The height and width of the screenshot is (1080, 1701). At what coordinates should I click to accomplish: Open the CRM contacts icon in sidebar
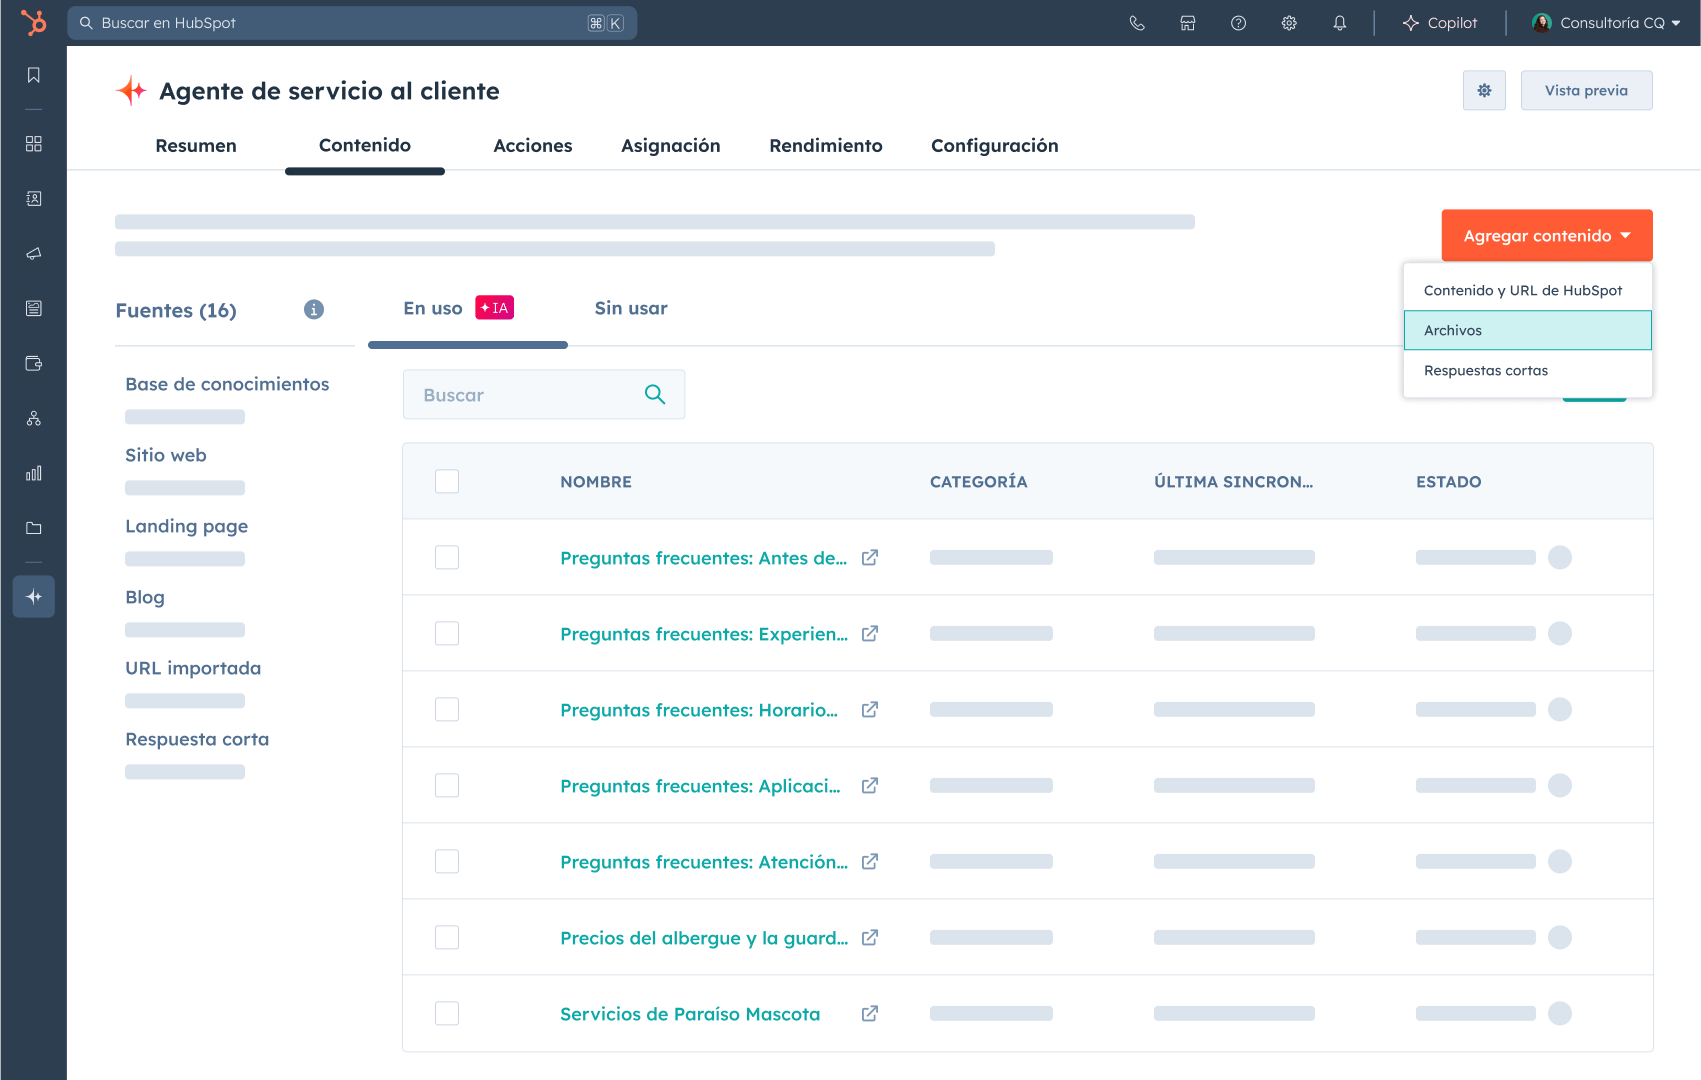click(x=34, y=199)
